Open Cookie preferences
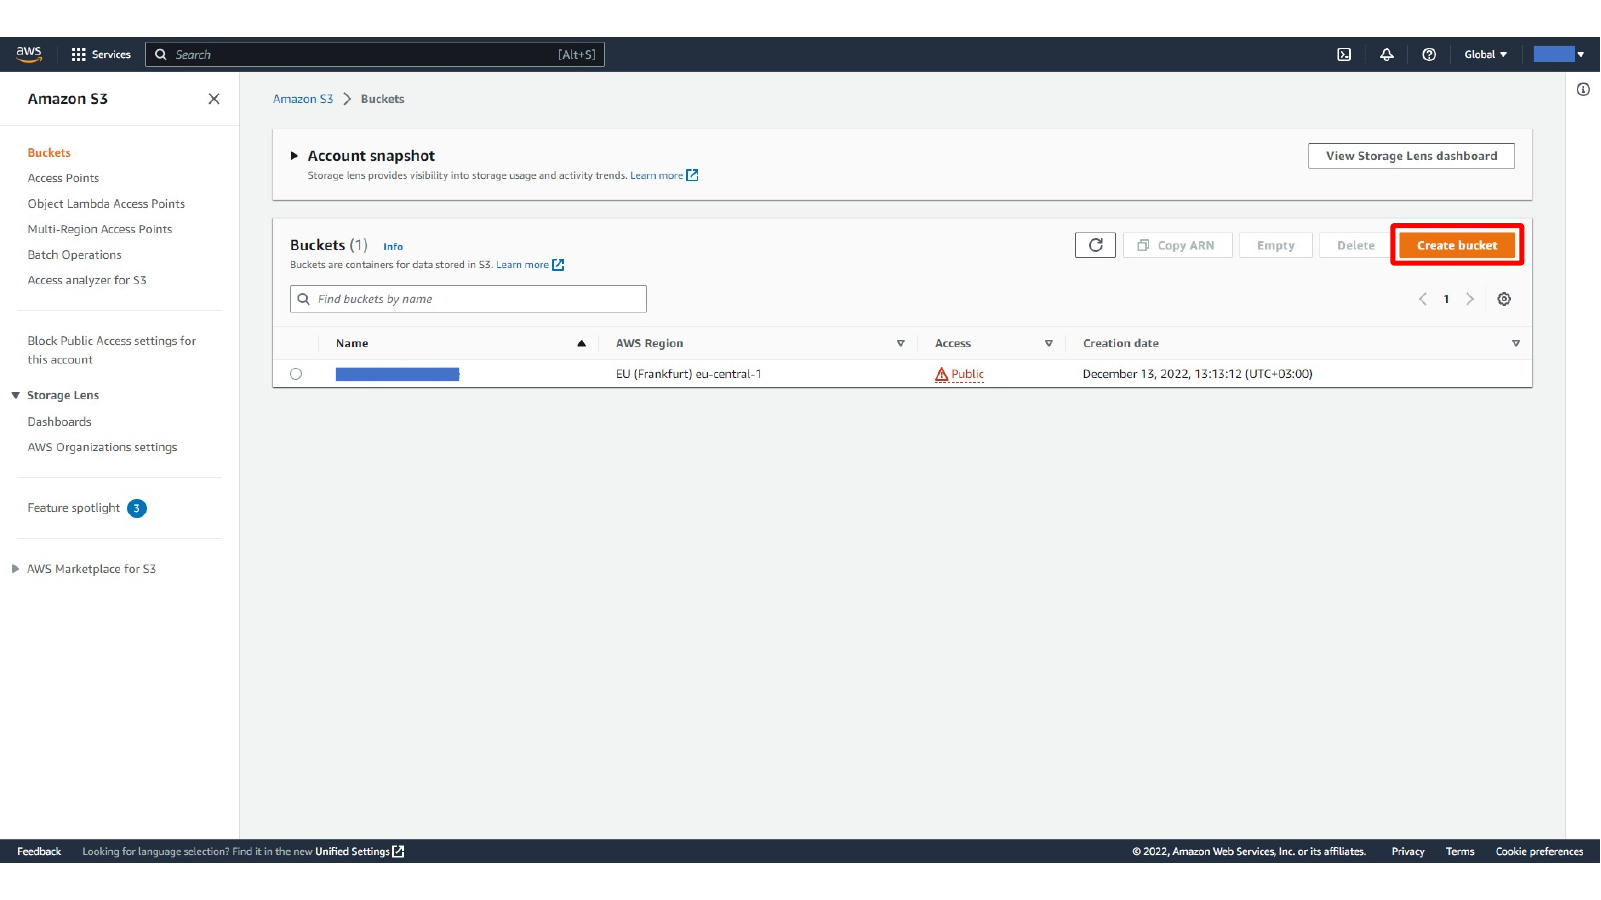This screenshot has width=1601, height=900. click(1539, 852)
